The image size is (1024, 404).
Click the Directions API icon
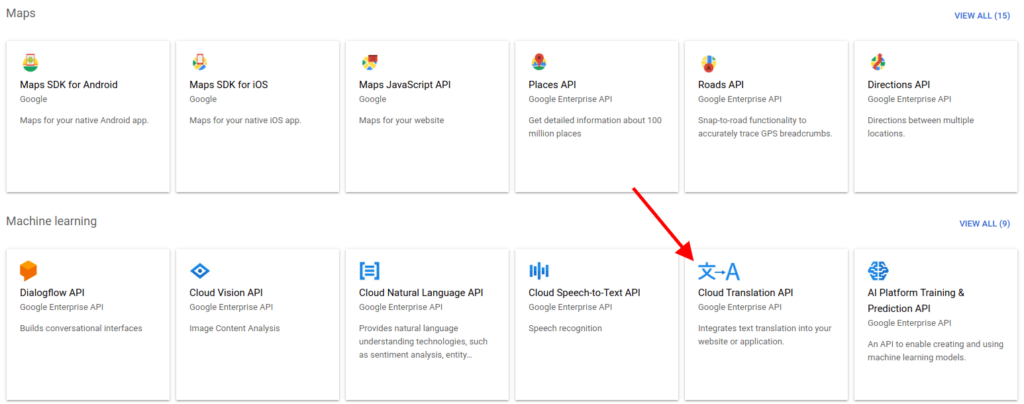pyautogui.click(x=877, y=63)
